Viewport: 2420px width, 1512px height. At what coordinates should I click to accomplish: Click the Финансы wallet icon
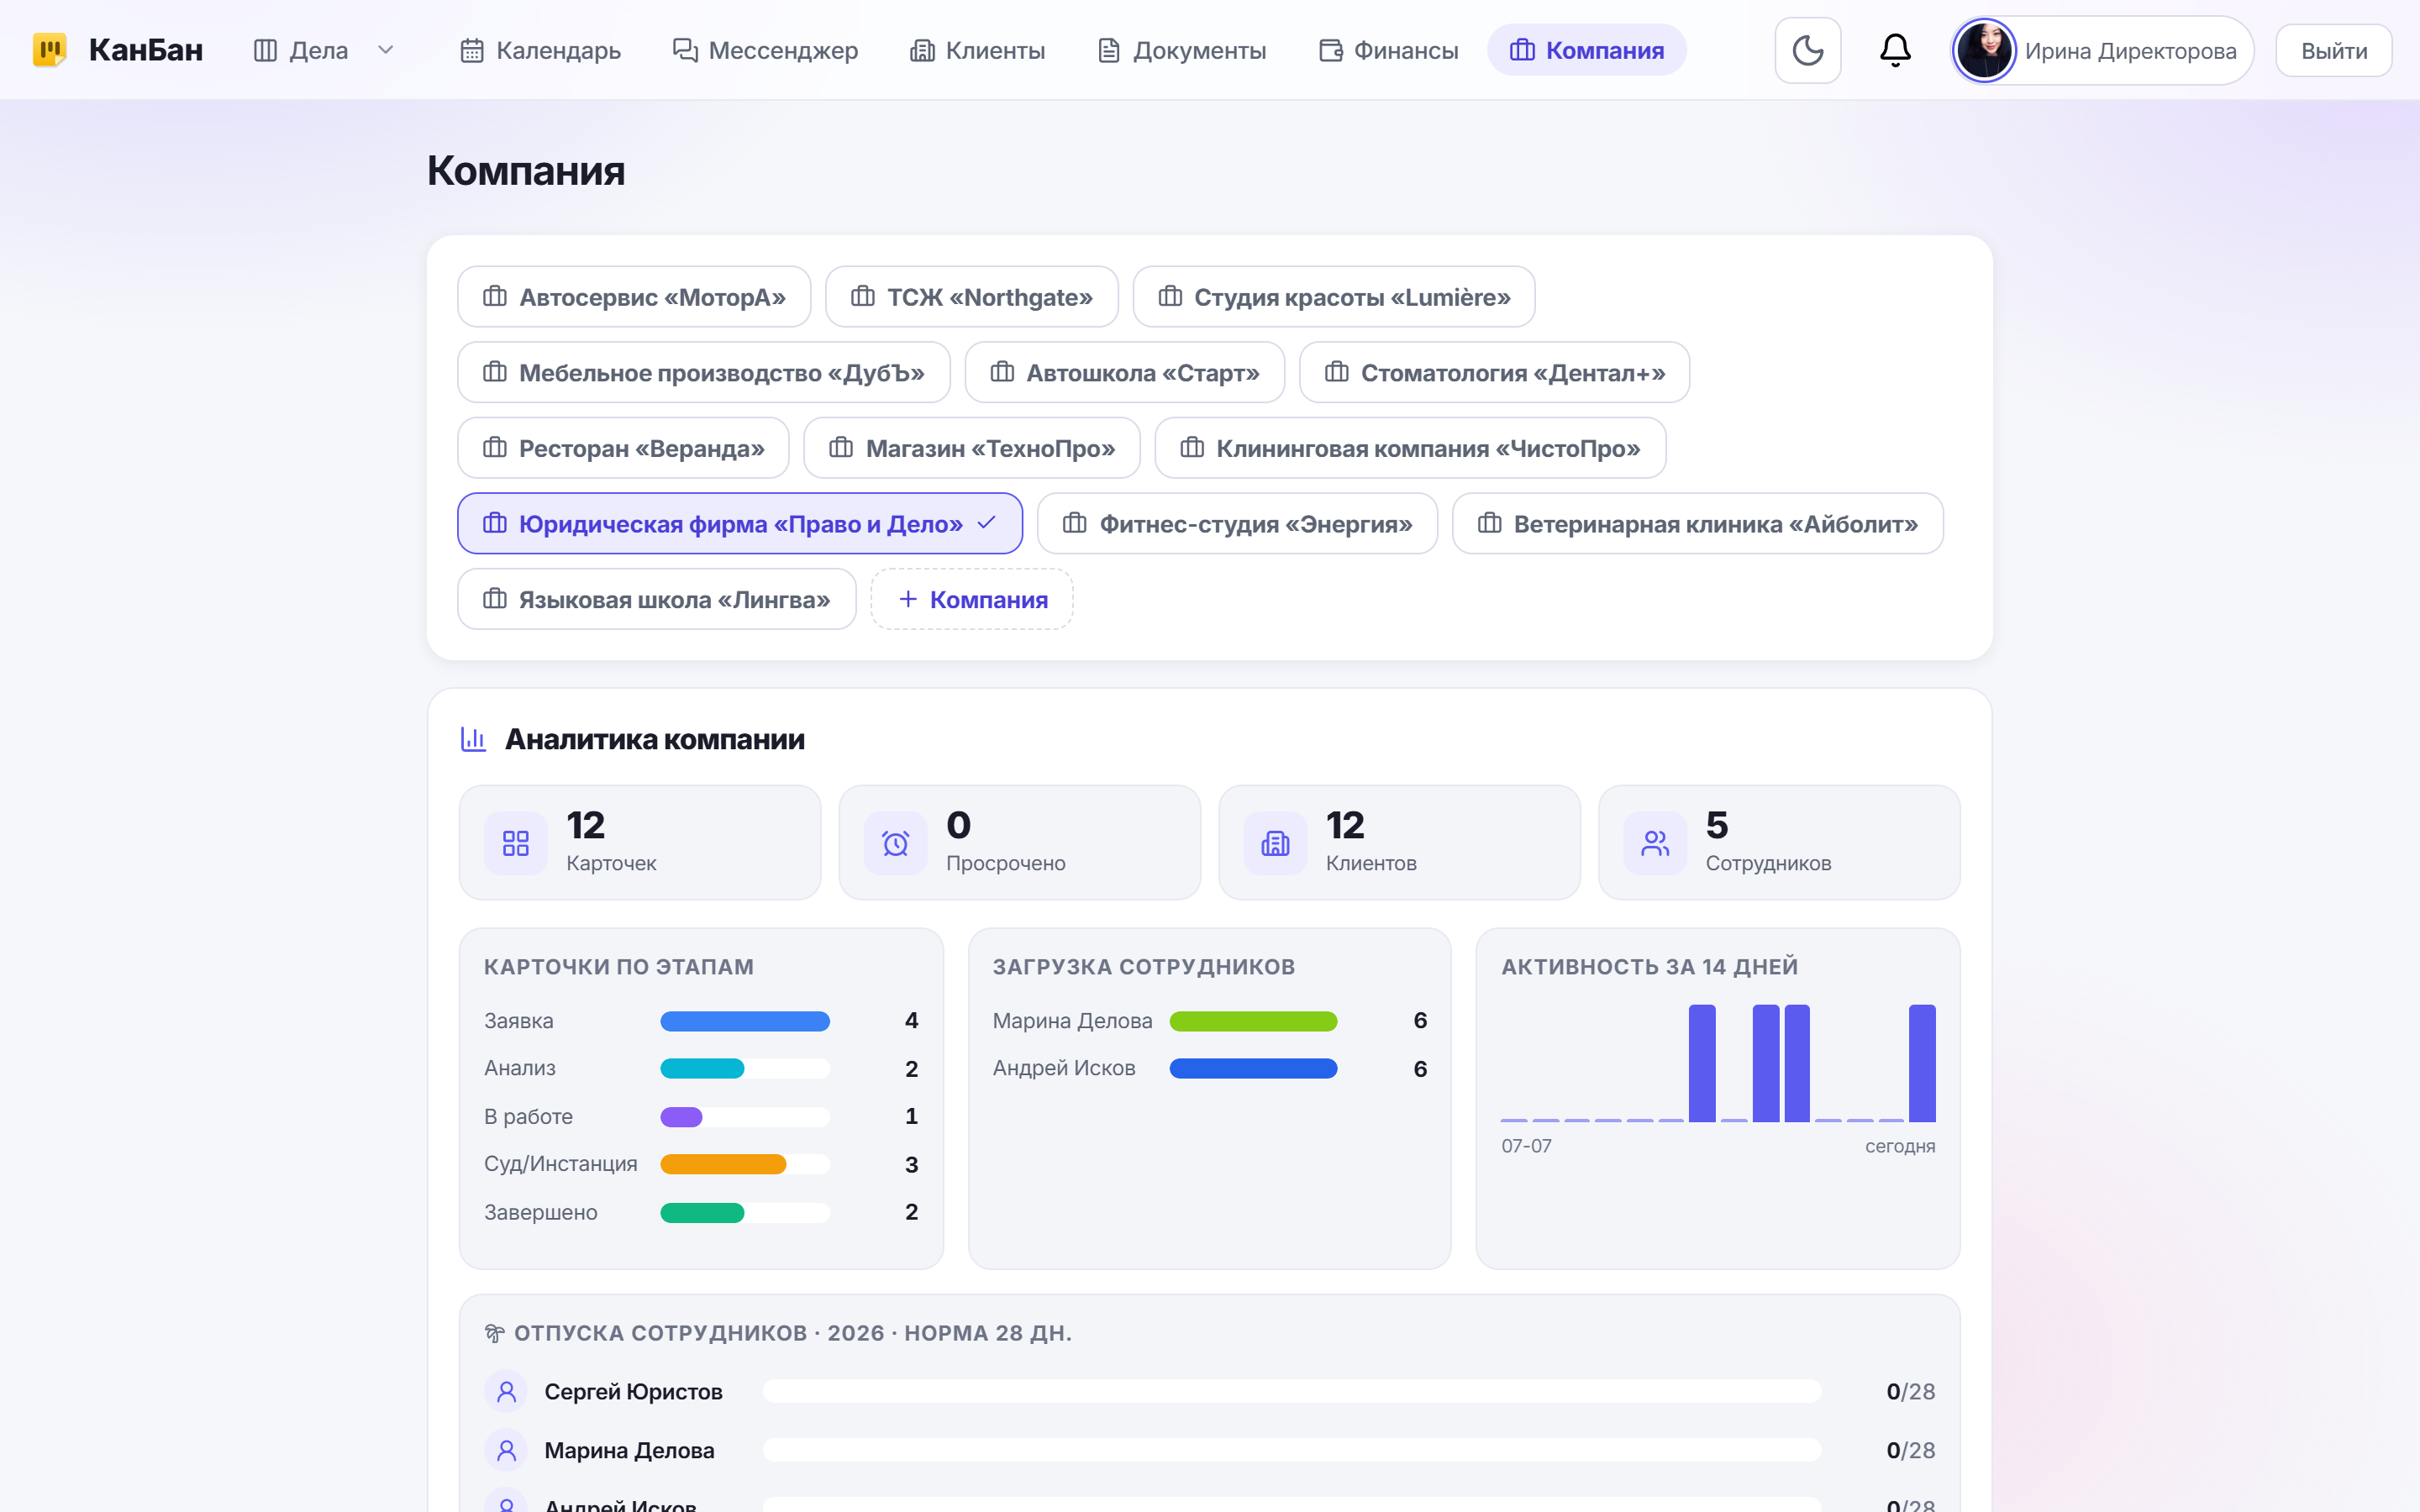click(x=1330, y=50)
